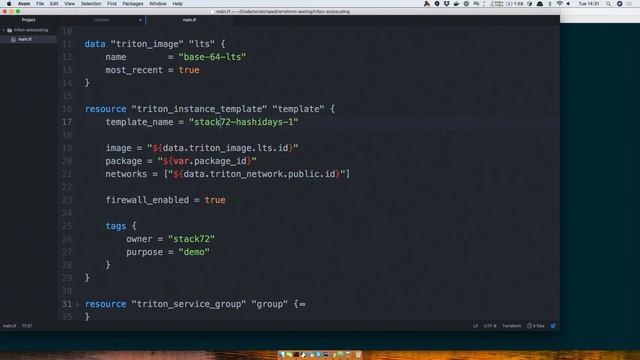Click the volume icon in menu bar
The width and height of the screenshot is (640, 360).
[x=568, y=4]
